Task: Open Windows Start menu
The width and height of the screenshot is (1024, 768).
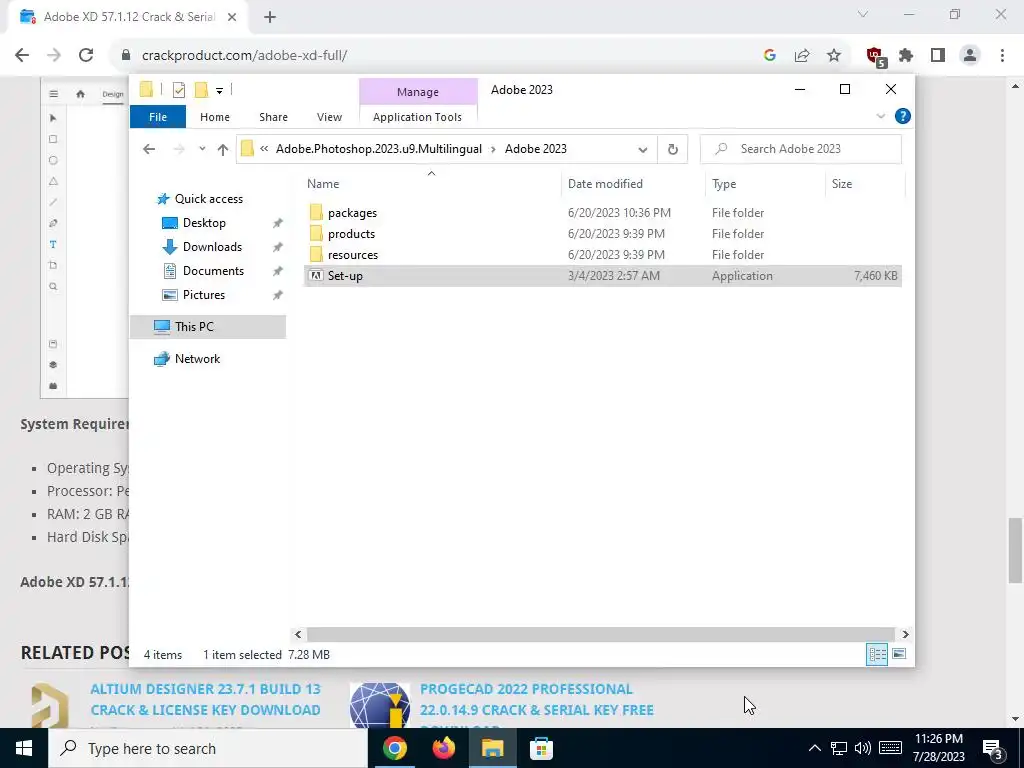Action: [24, 748]
